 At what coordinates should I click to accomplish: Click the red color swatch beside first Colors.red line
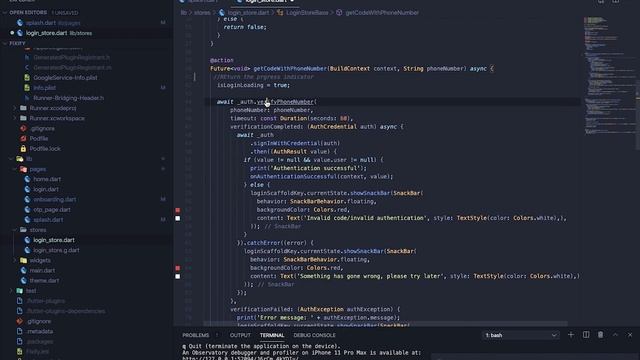point(178,210)
